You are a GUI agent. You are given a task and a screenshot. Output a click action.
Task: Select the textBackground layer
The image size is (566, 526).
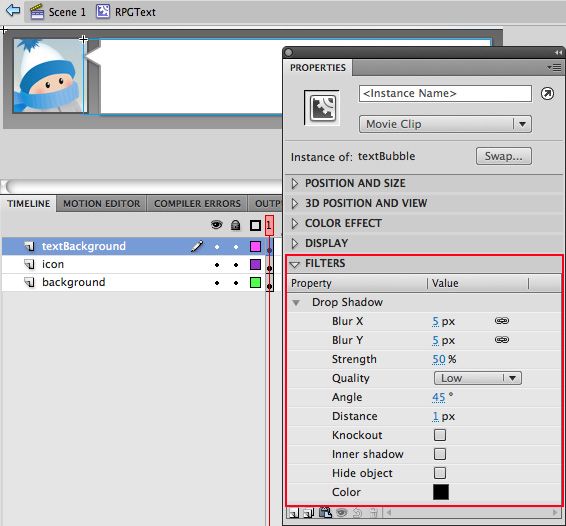[134, 246]
